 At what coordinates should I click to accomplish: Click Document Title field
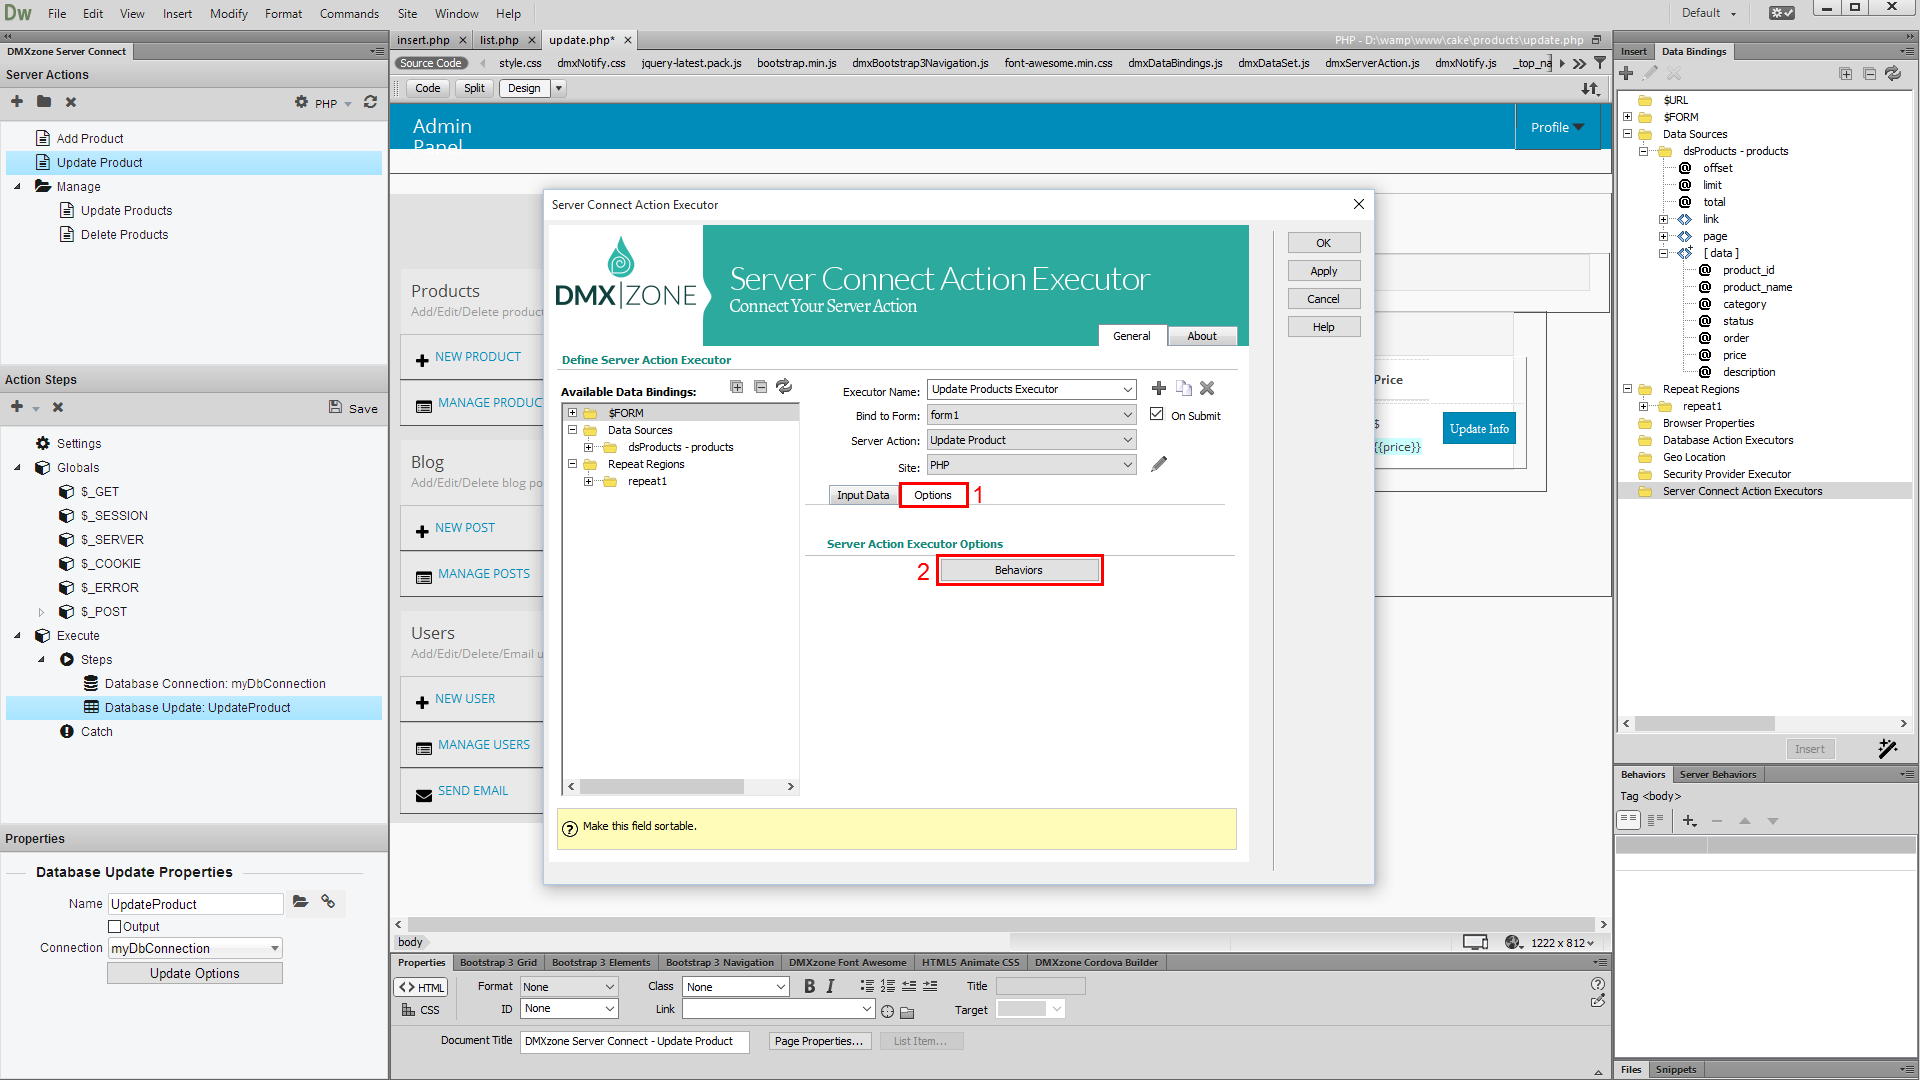click(633, 1041)
